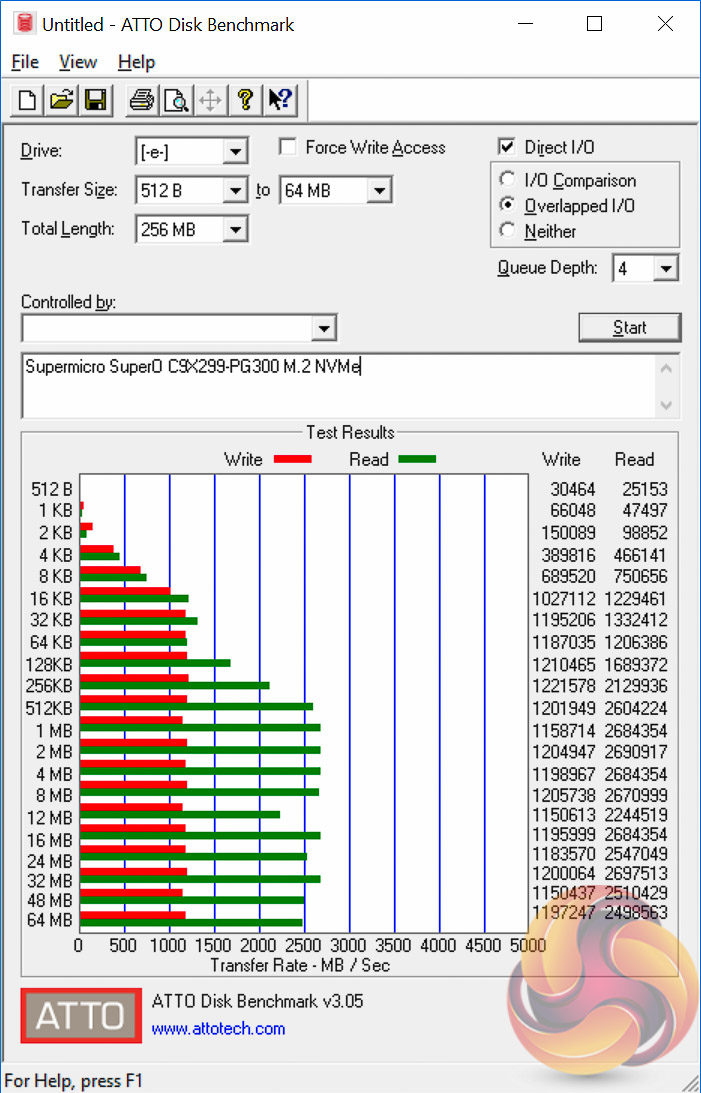Click in the description text box
The image size is (701, 1093).
point(339,385)
